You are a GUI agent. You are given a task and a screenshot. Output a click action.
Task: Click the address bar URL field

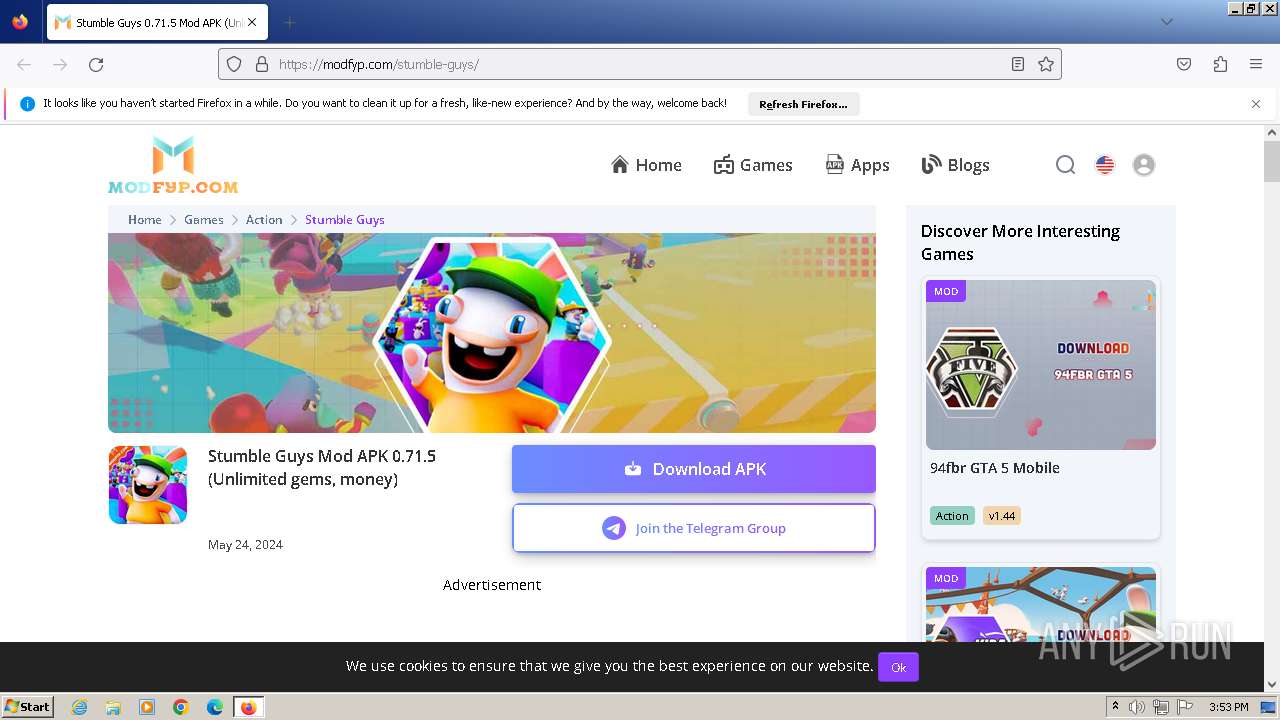[x=640, y=64]
